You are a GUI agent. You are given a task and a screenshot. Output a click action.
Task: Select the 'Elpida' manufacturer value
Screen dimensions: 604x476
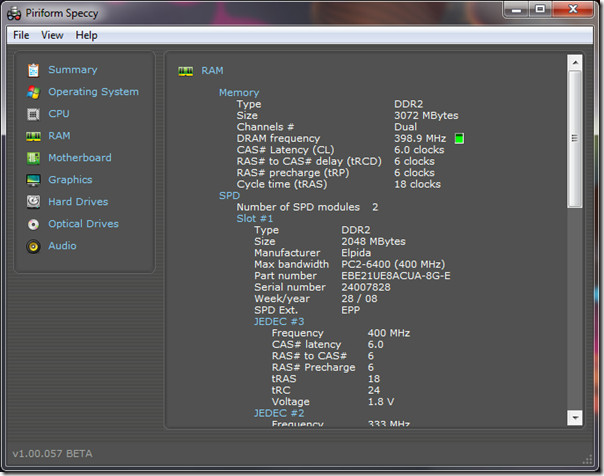pyautogui.click(x=356, y=253)
